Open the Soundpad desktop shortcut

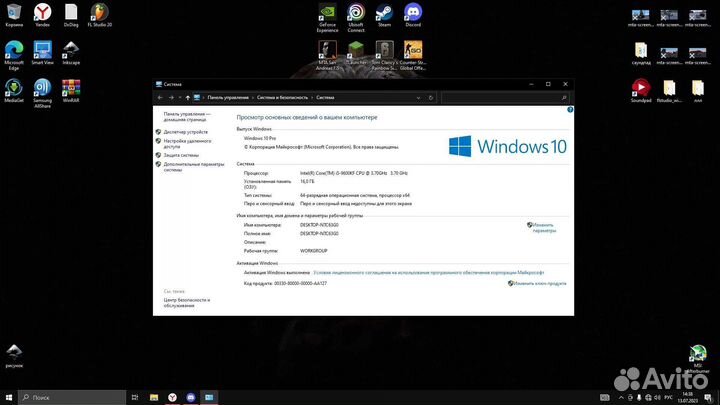pos(640,89)
